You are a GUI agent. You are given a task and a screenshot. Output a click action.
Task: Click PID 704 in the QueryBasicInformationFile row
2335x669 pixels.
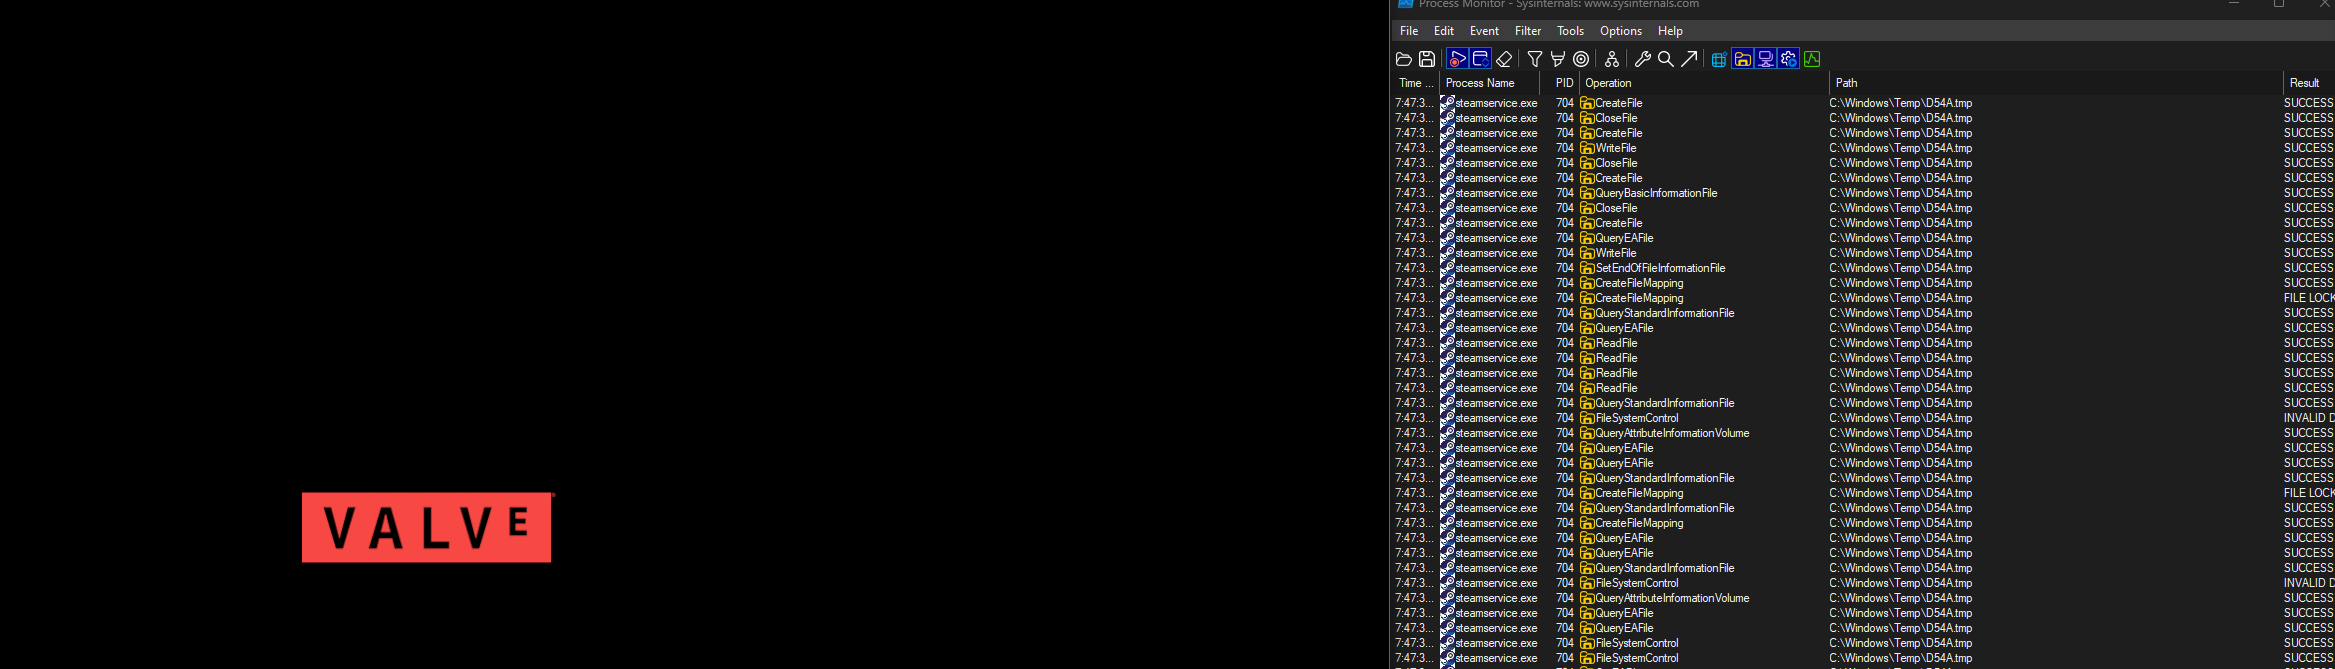pyautogui.click(x=1565, y=193)
